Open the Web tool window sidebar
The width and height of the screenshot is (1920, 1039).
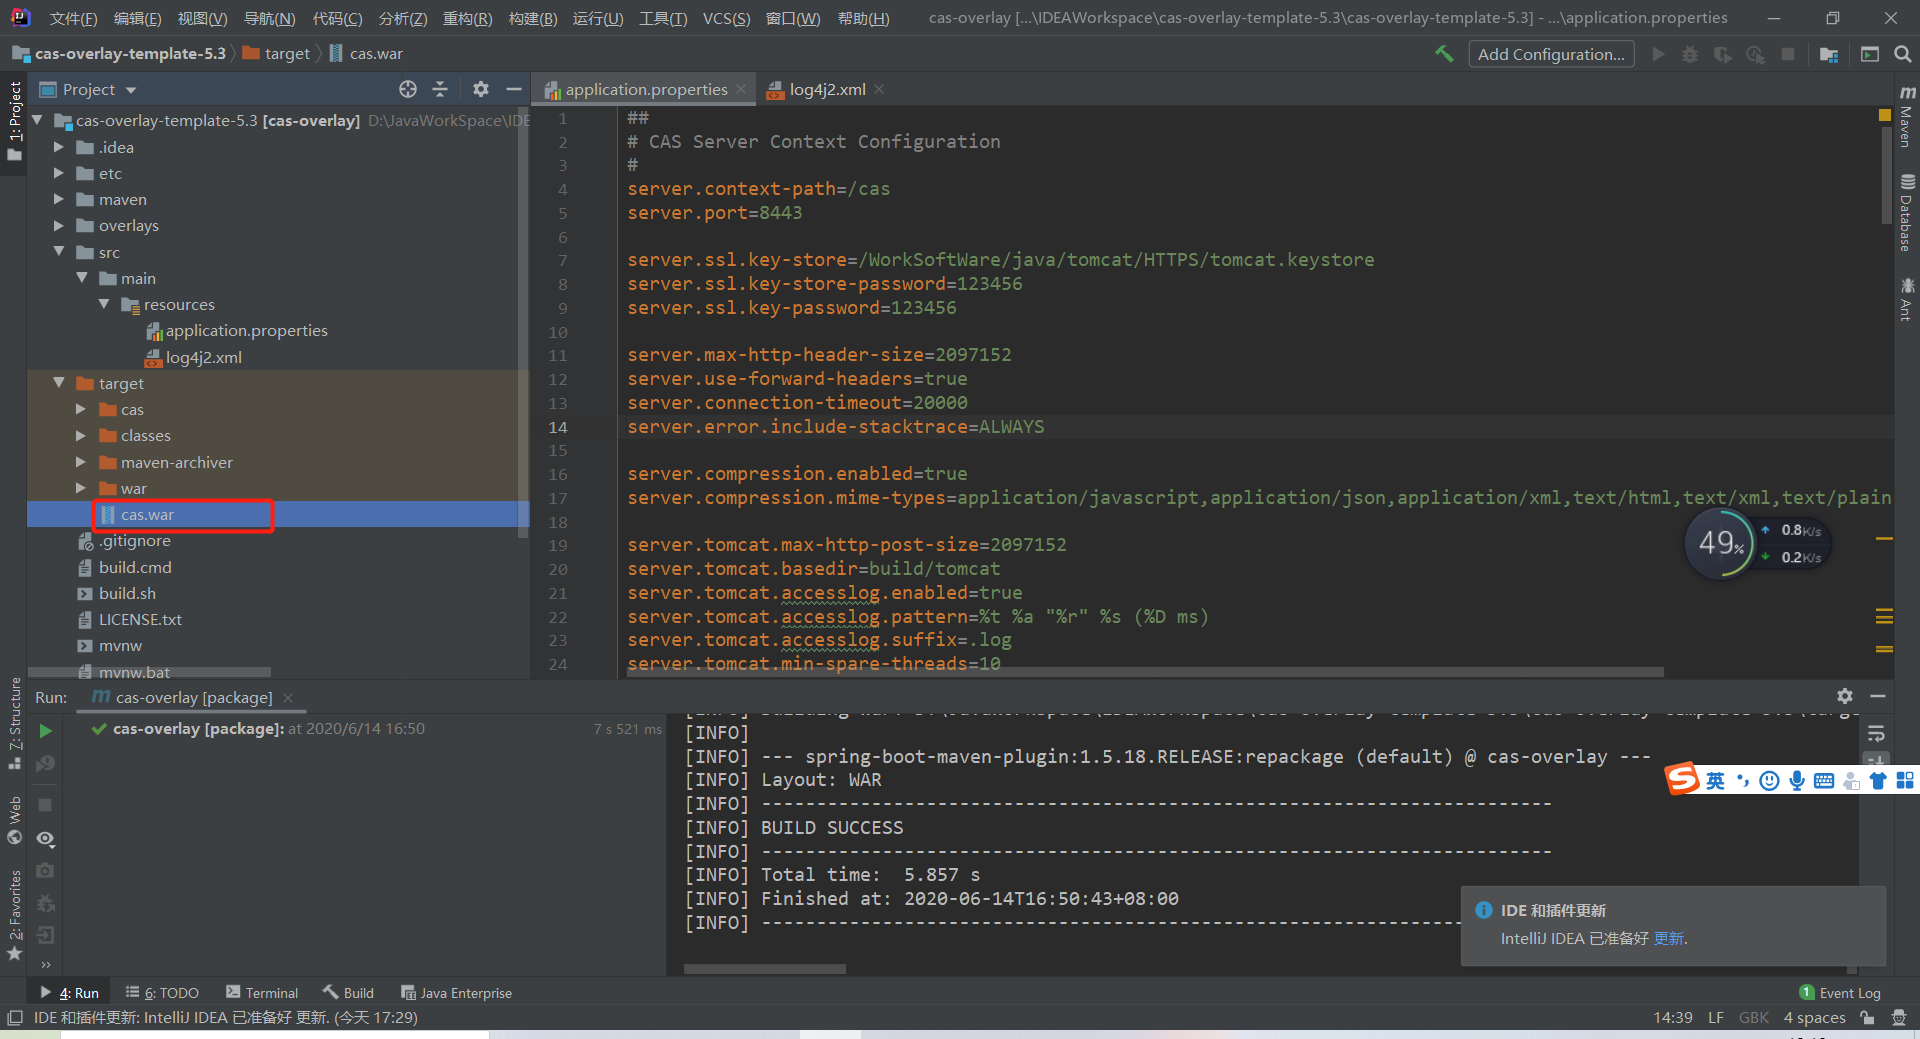(14, 820)
